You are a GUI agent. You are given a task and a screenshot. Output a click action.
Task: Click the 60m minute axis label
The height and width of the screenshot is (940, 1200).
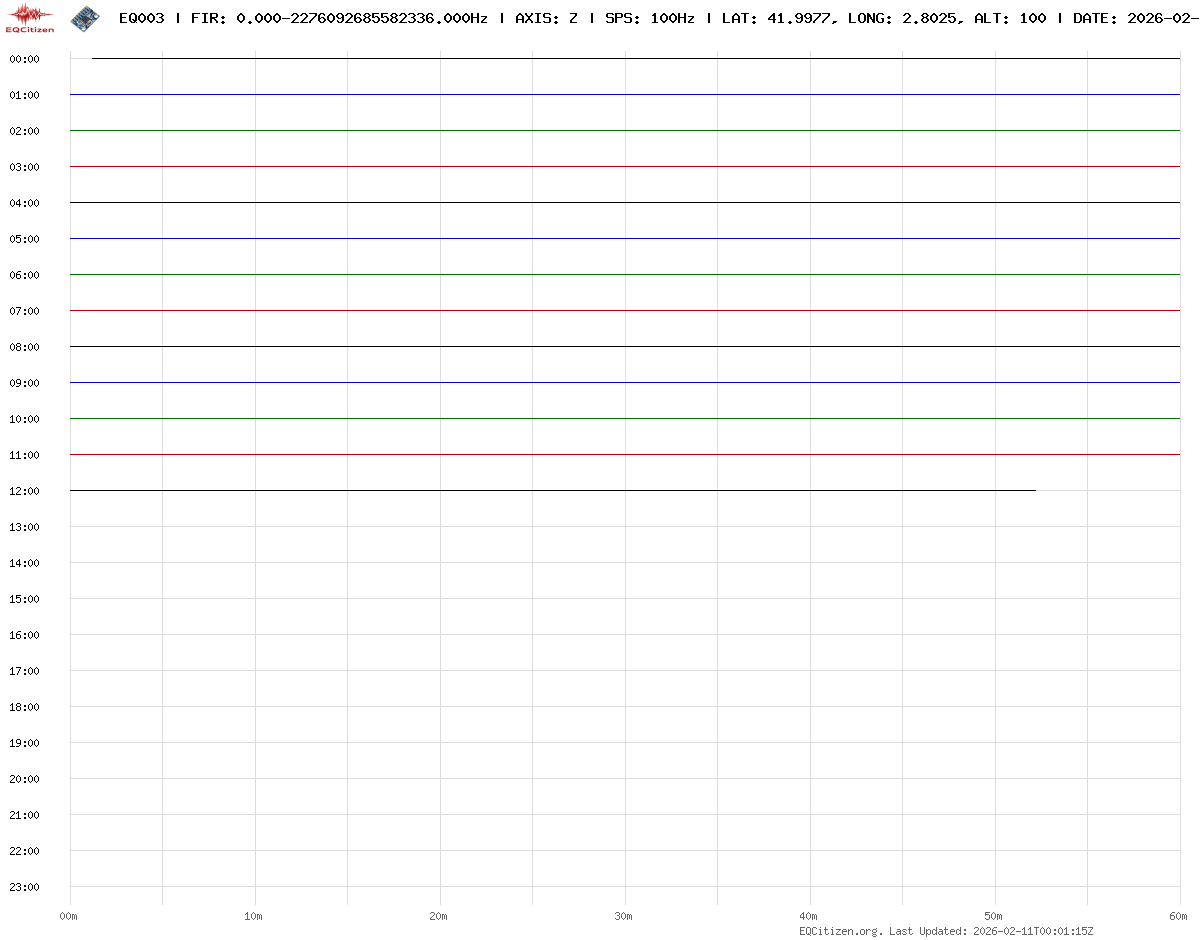[1179, 916]
